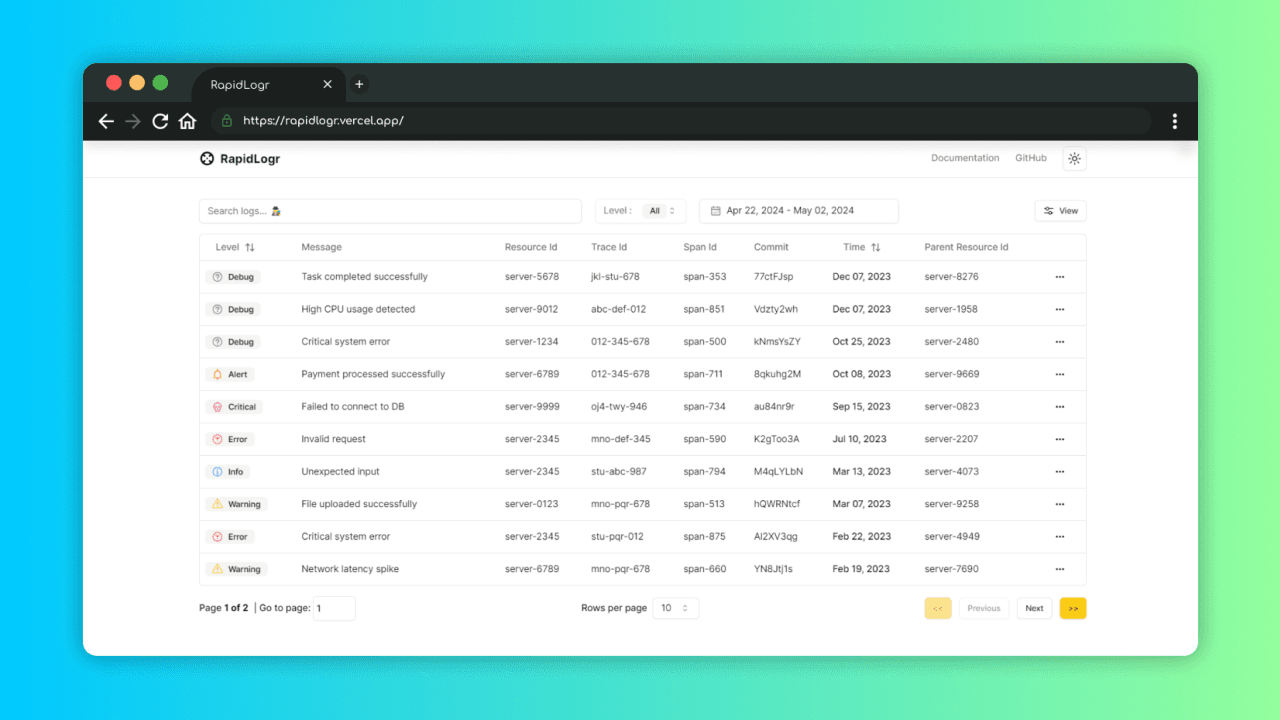The image size is (1280, 720).
Task: Visit the GitHub link
Action: coord(1030,157)
